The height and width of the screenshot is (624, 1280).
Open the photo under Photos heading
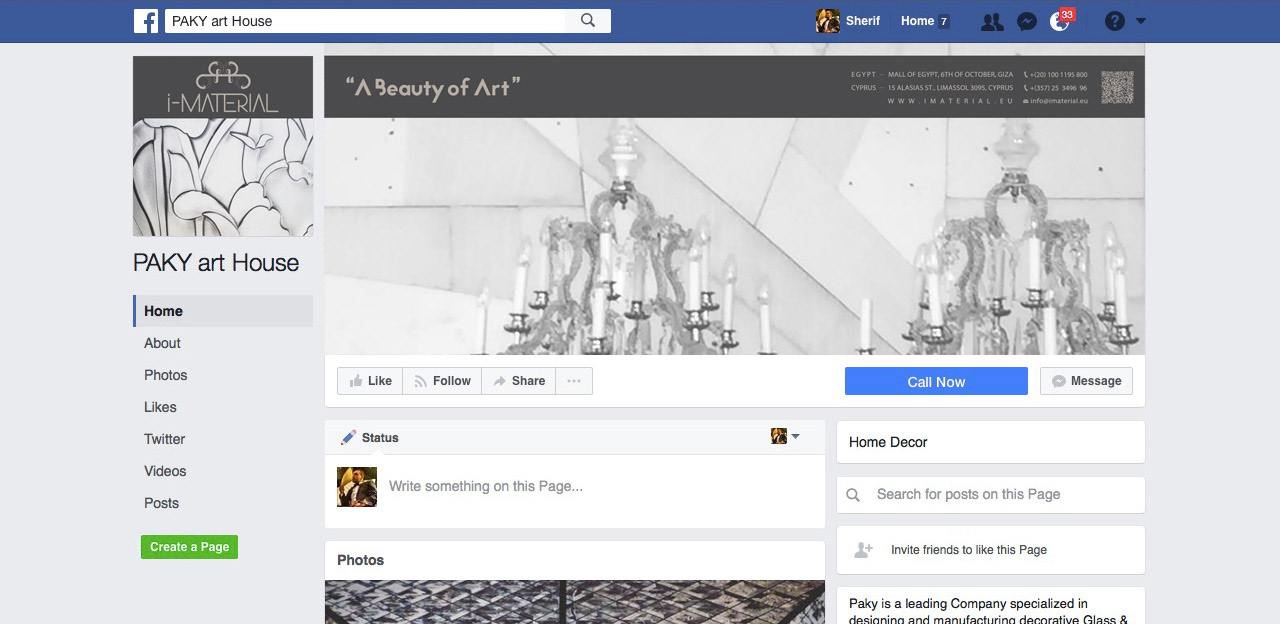pyautogui.click(x=575, y=602)
